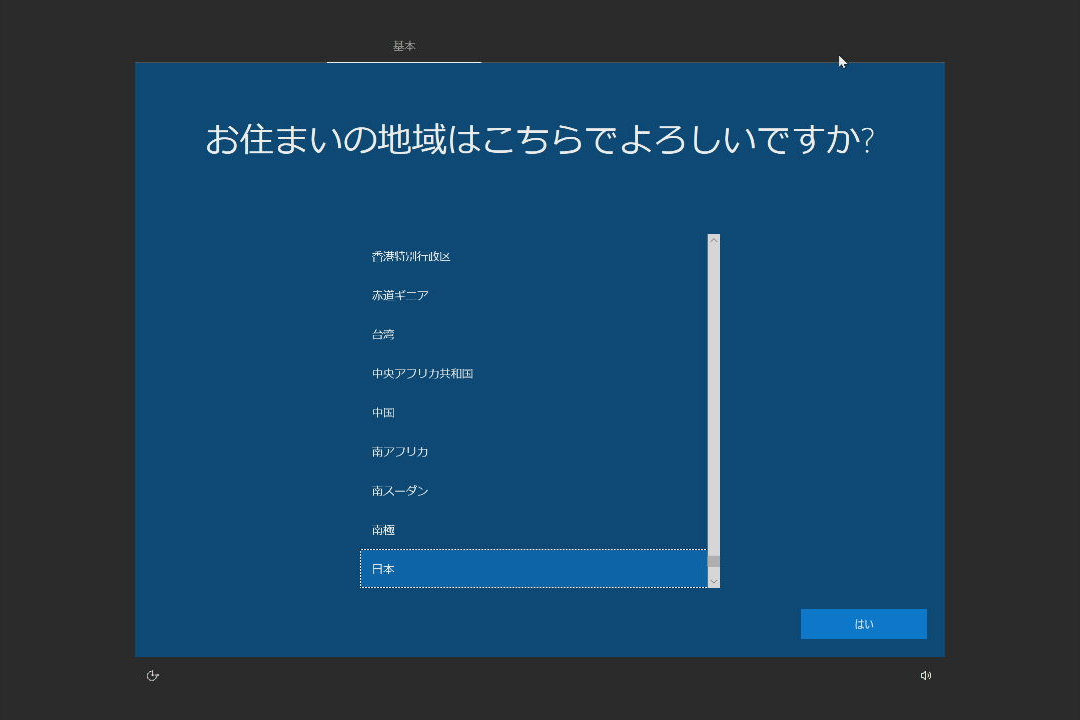Choose 赤道ギニア in the region list
The width and height of the screenshot is (1080, 720).
[x=534, y=295]
